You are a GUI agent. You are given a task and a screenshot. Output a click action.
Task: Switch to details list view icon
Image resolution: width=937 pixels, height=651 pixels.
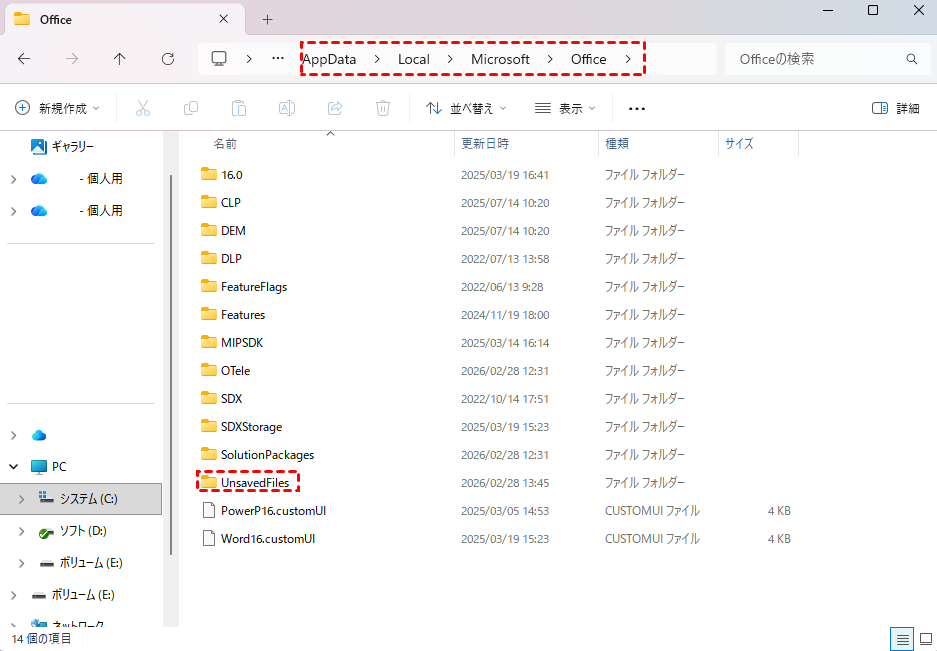coord(901,638)
